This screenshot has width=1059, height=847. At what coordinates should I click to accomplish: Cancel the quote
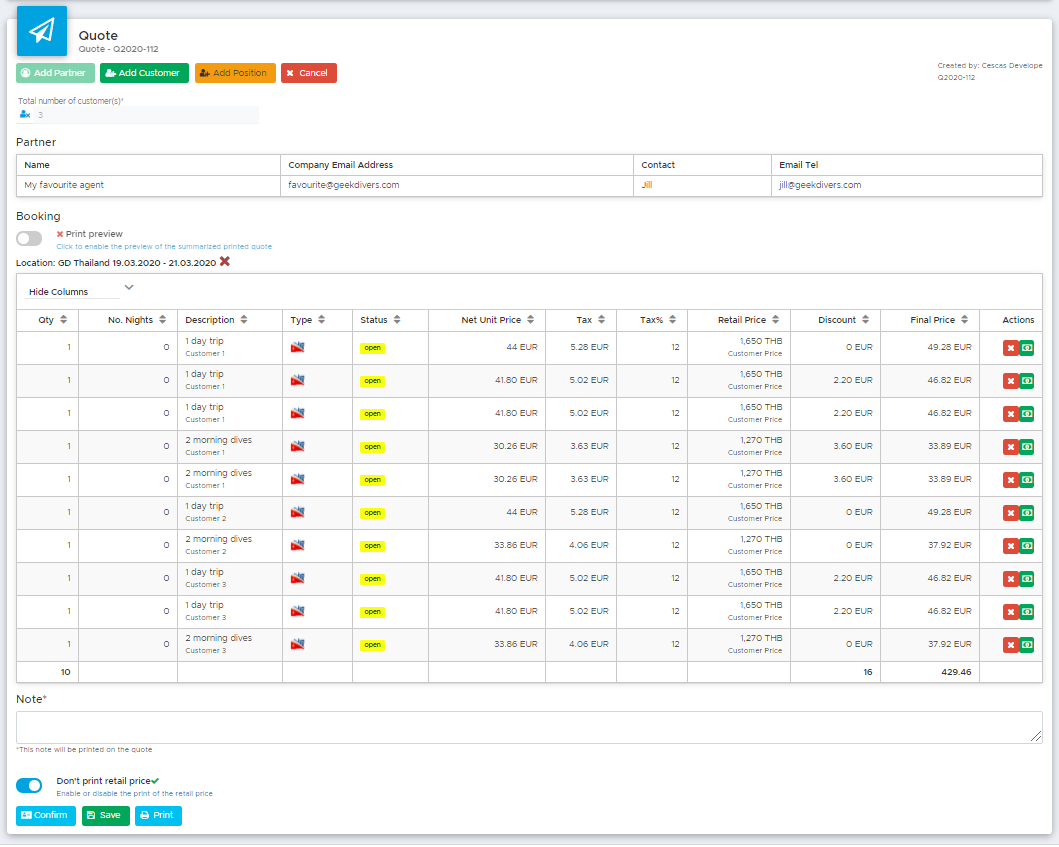click(x=309, y=73)
